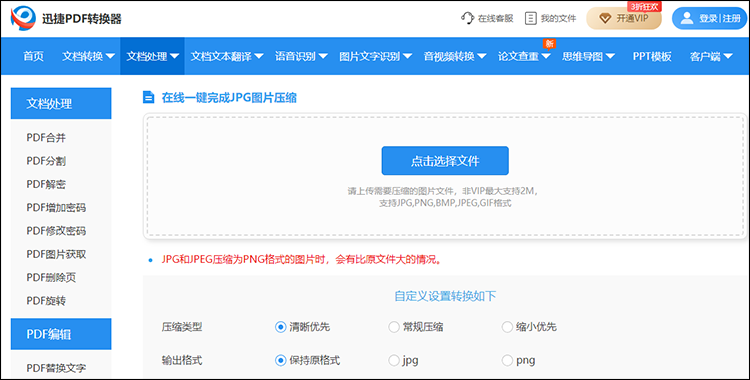The width and height of the screenshot is (750, 380).
Task: Expand the 图片文字识别 dropdown arrow
Action: click(407, 56)
